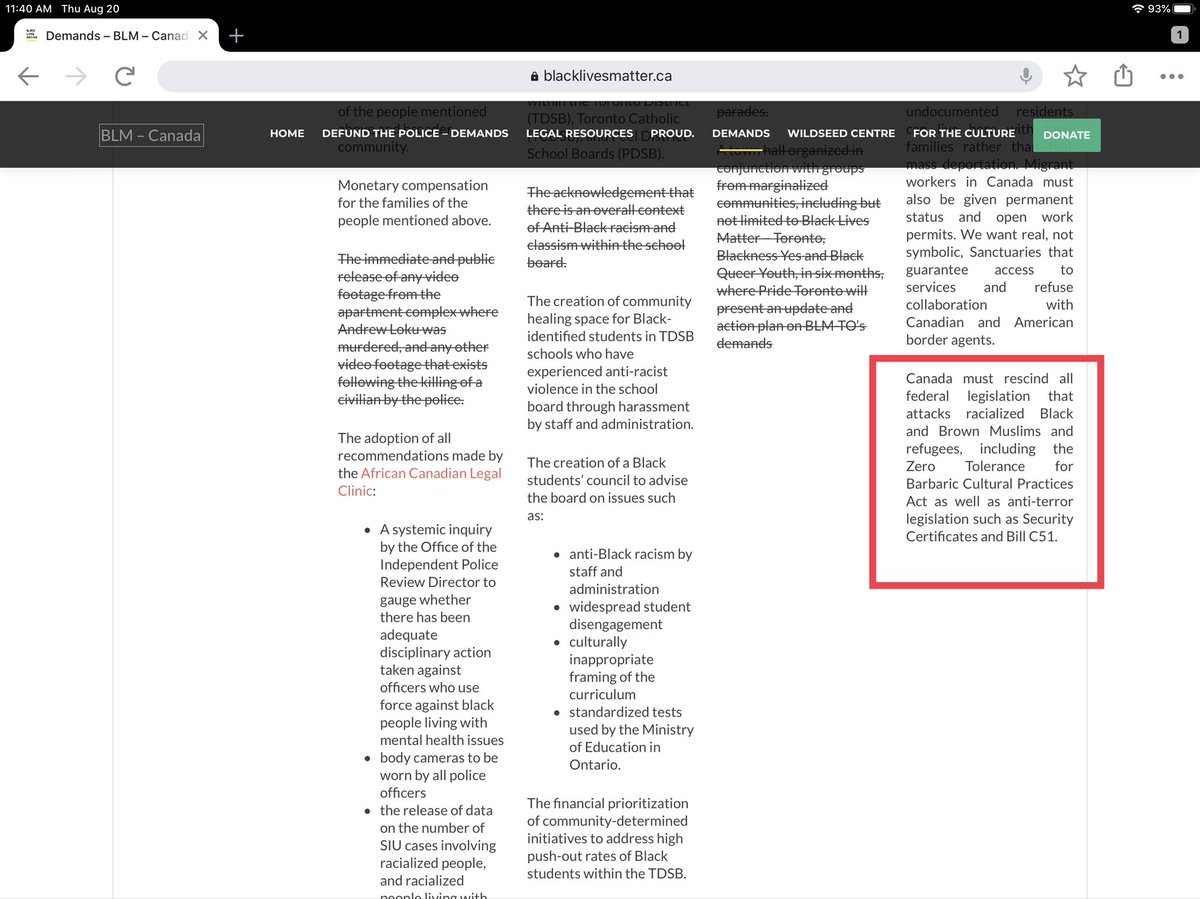Reload the current page
This screenshot has width=1200, height=899.
(x=126, y=76)
